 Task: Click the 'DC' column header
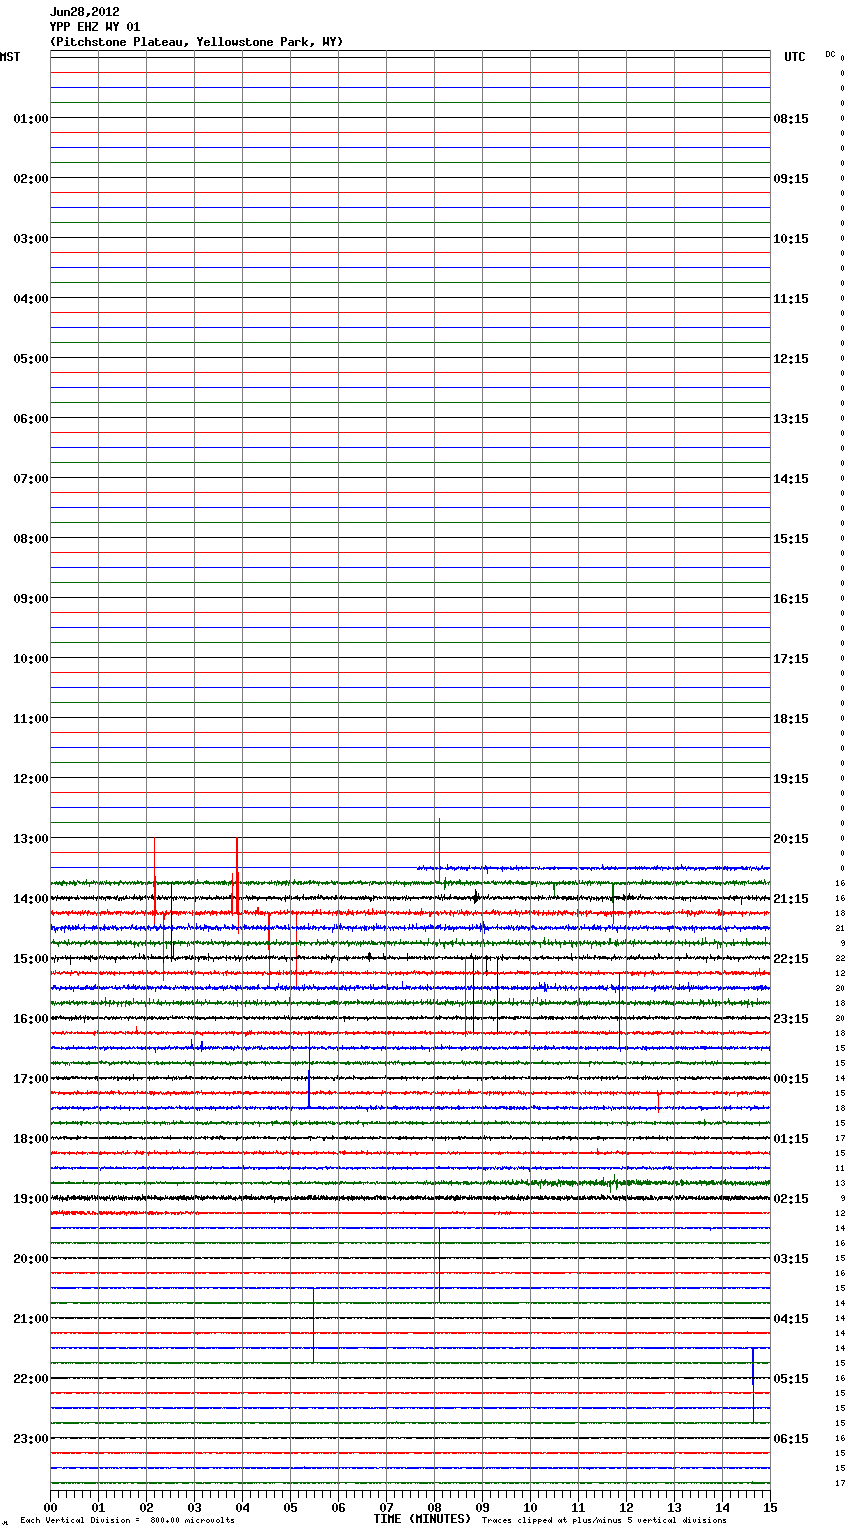point(830,54)
